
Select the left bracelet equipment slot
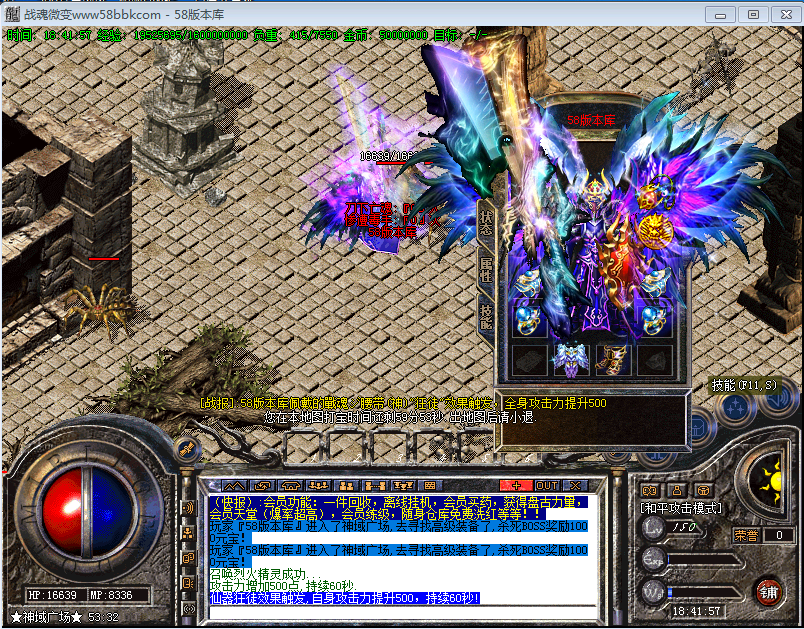[527, 281]
